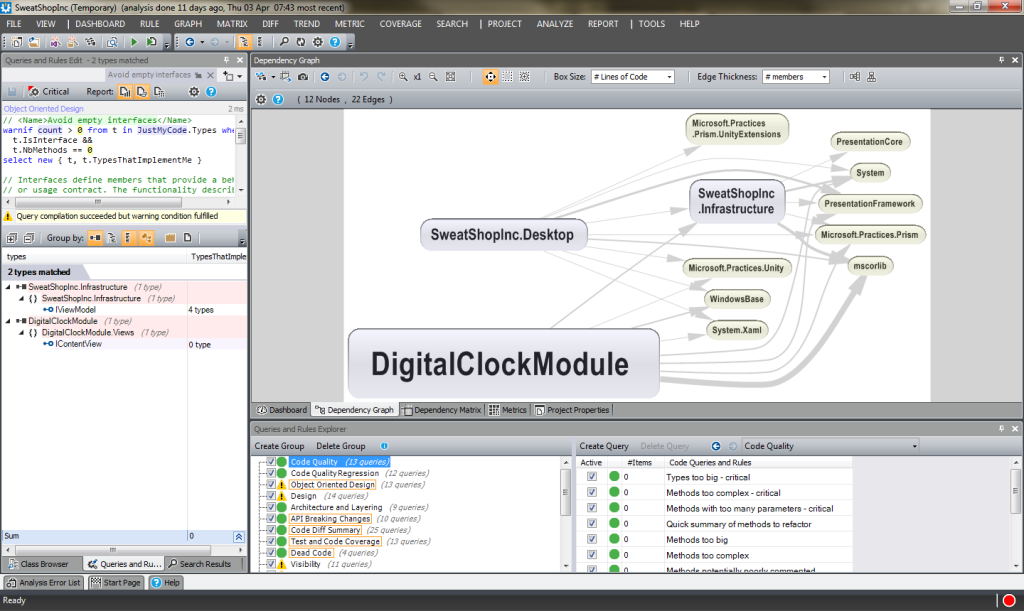The image size is (1024, 611).
Task: Open the TREND menu
Action: coord(306,24)
